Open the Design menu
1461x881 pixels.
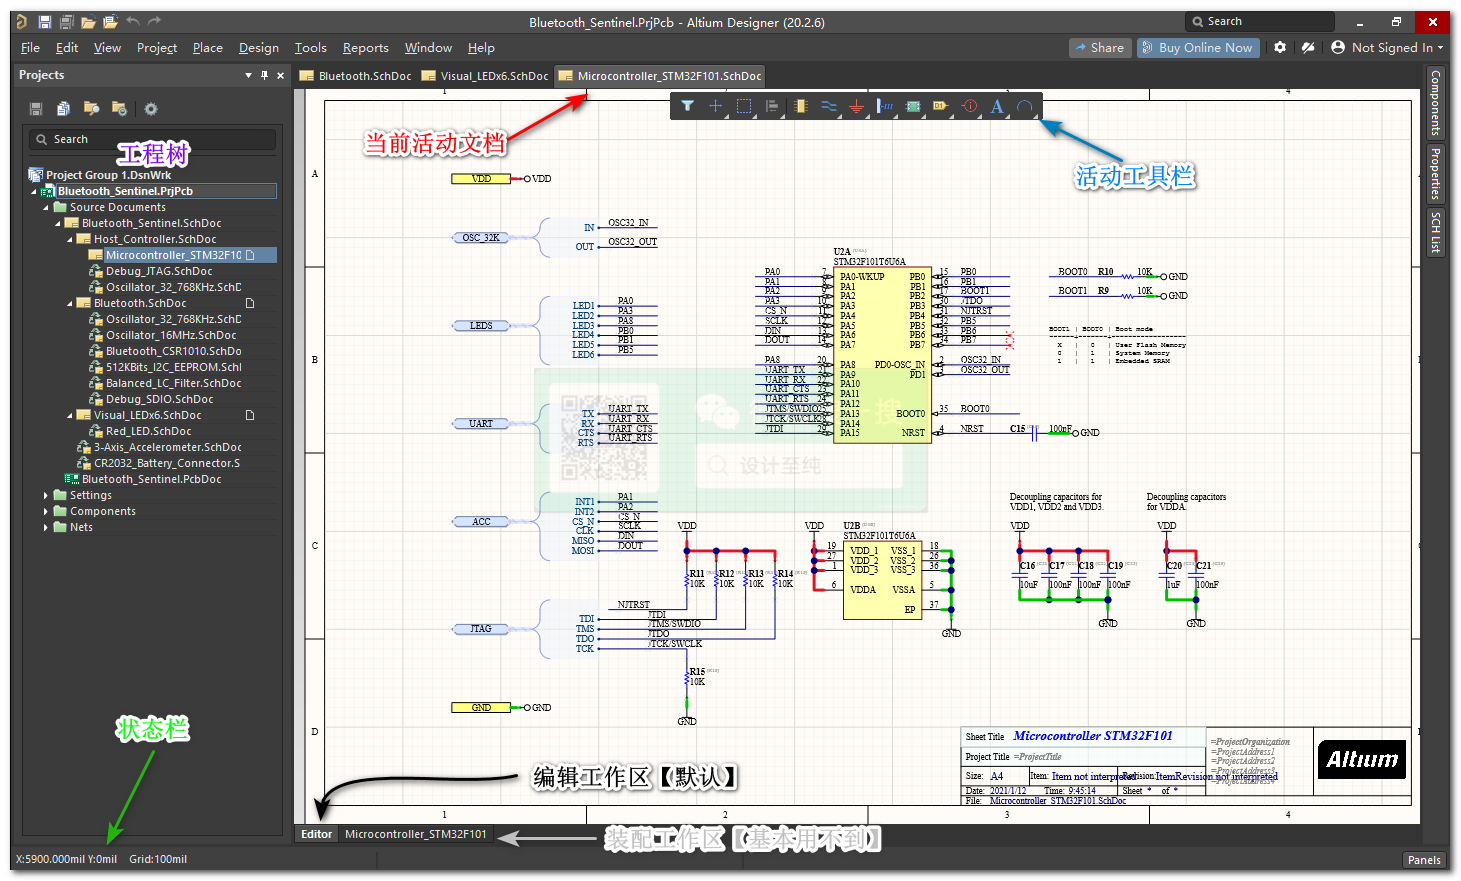(x=259, y=48)
